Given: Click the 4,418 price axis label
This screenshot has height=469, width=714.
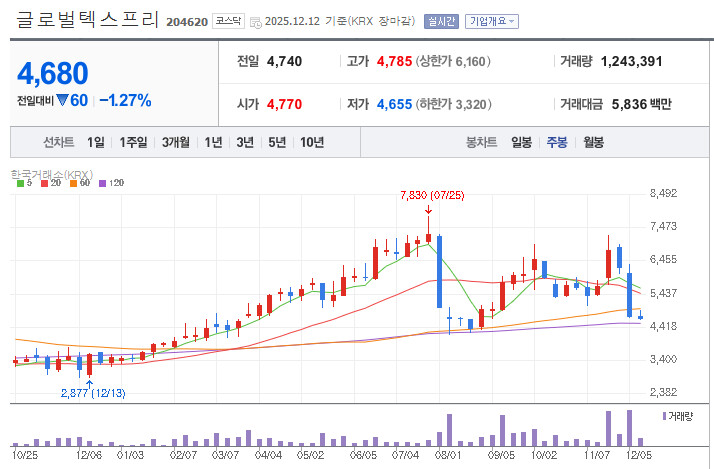Looking at the screenshot, I should 663,326.
